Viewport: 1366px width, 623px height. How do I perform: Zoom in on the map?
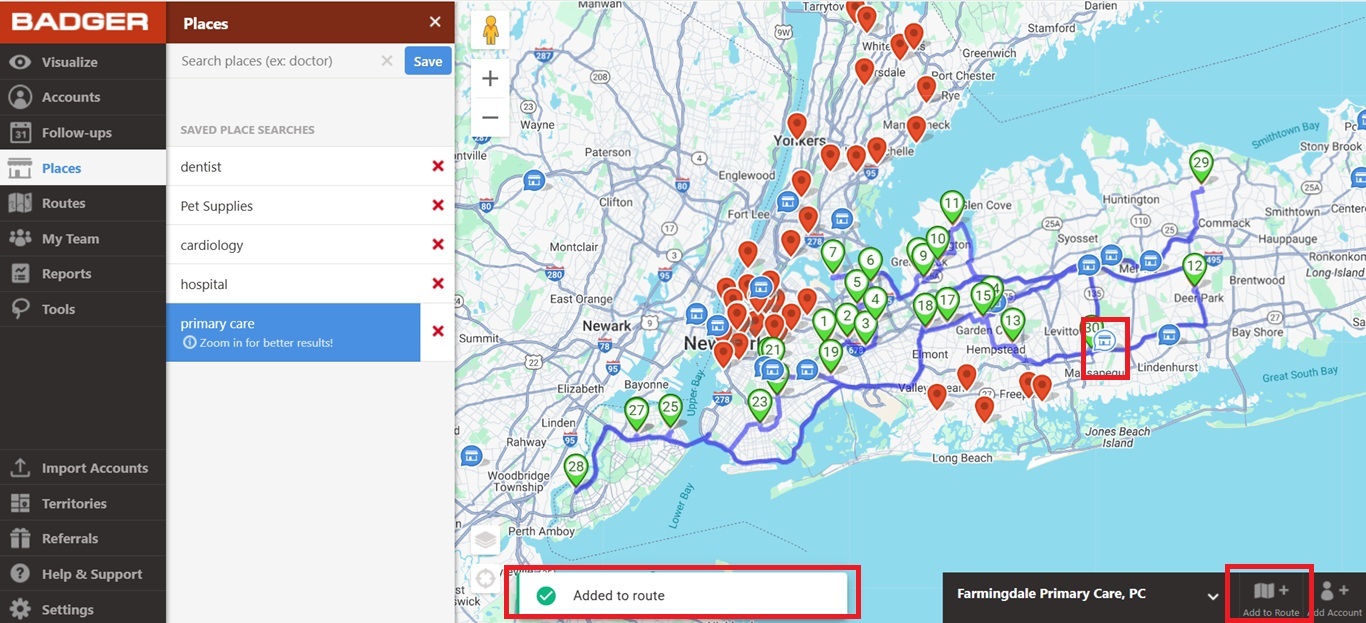pyautogui.click(x=490, y=79)
